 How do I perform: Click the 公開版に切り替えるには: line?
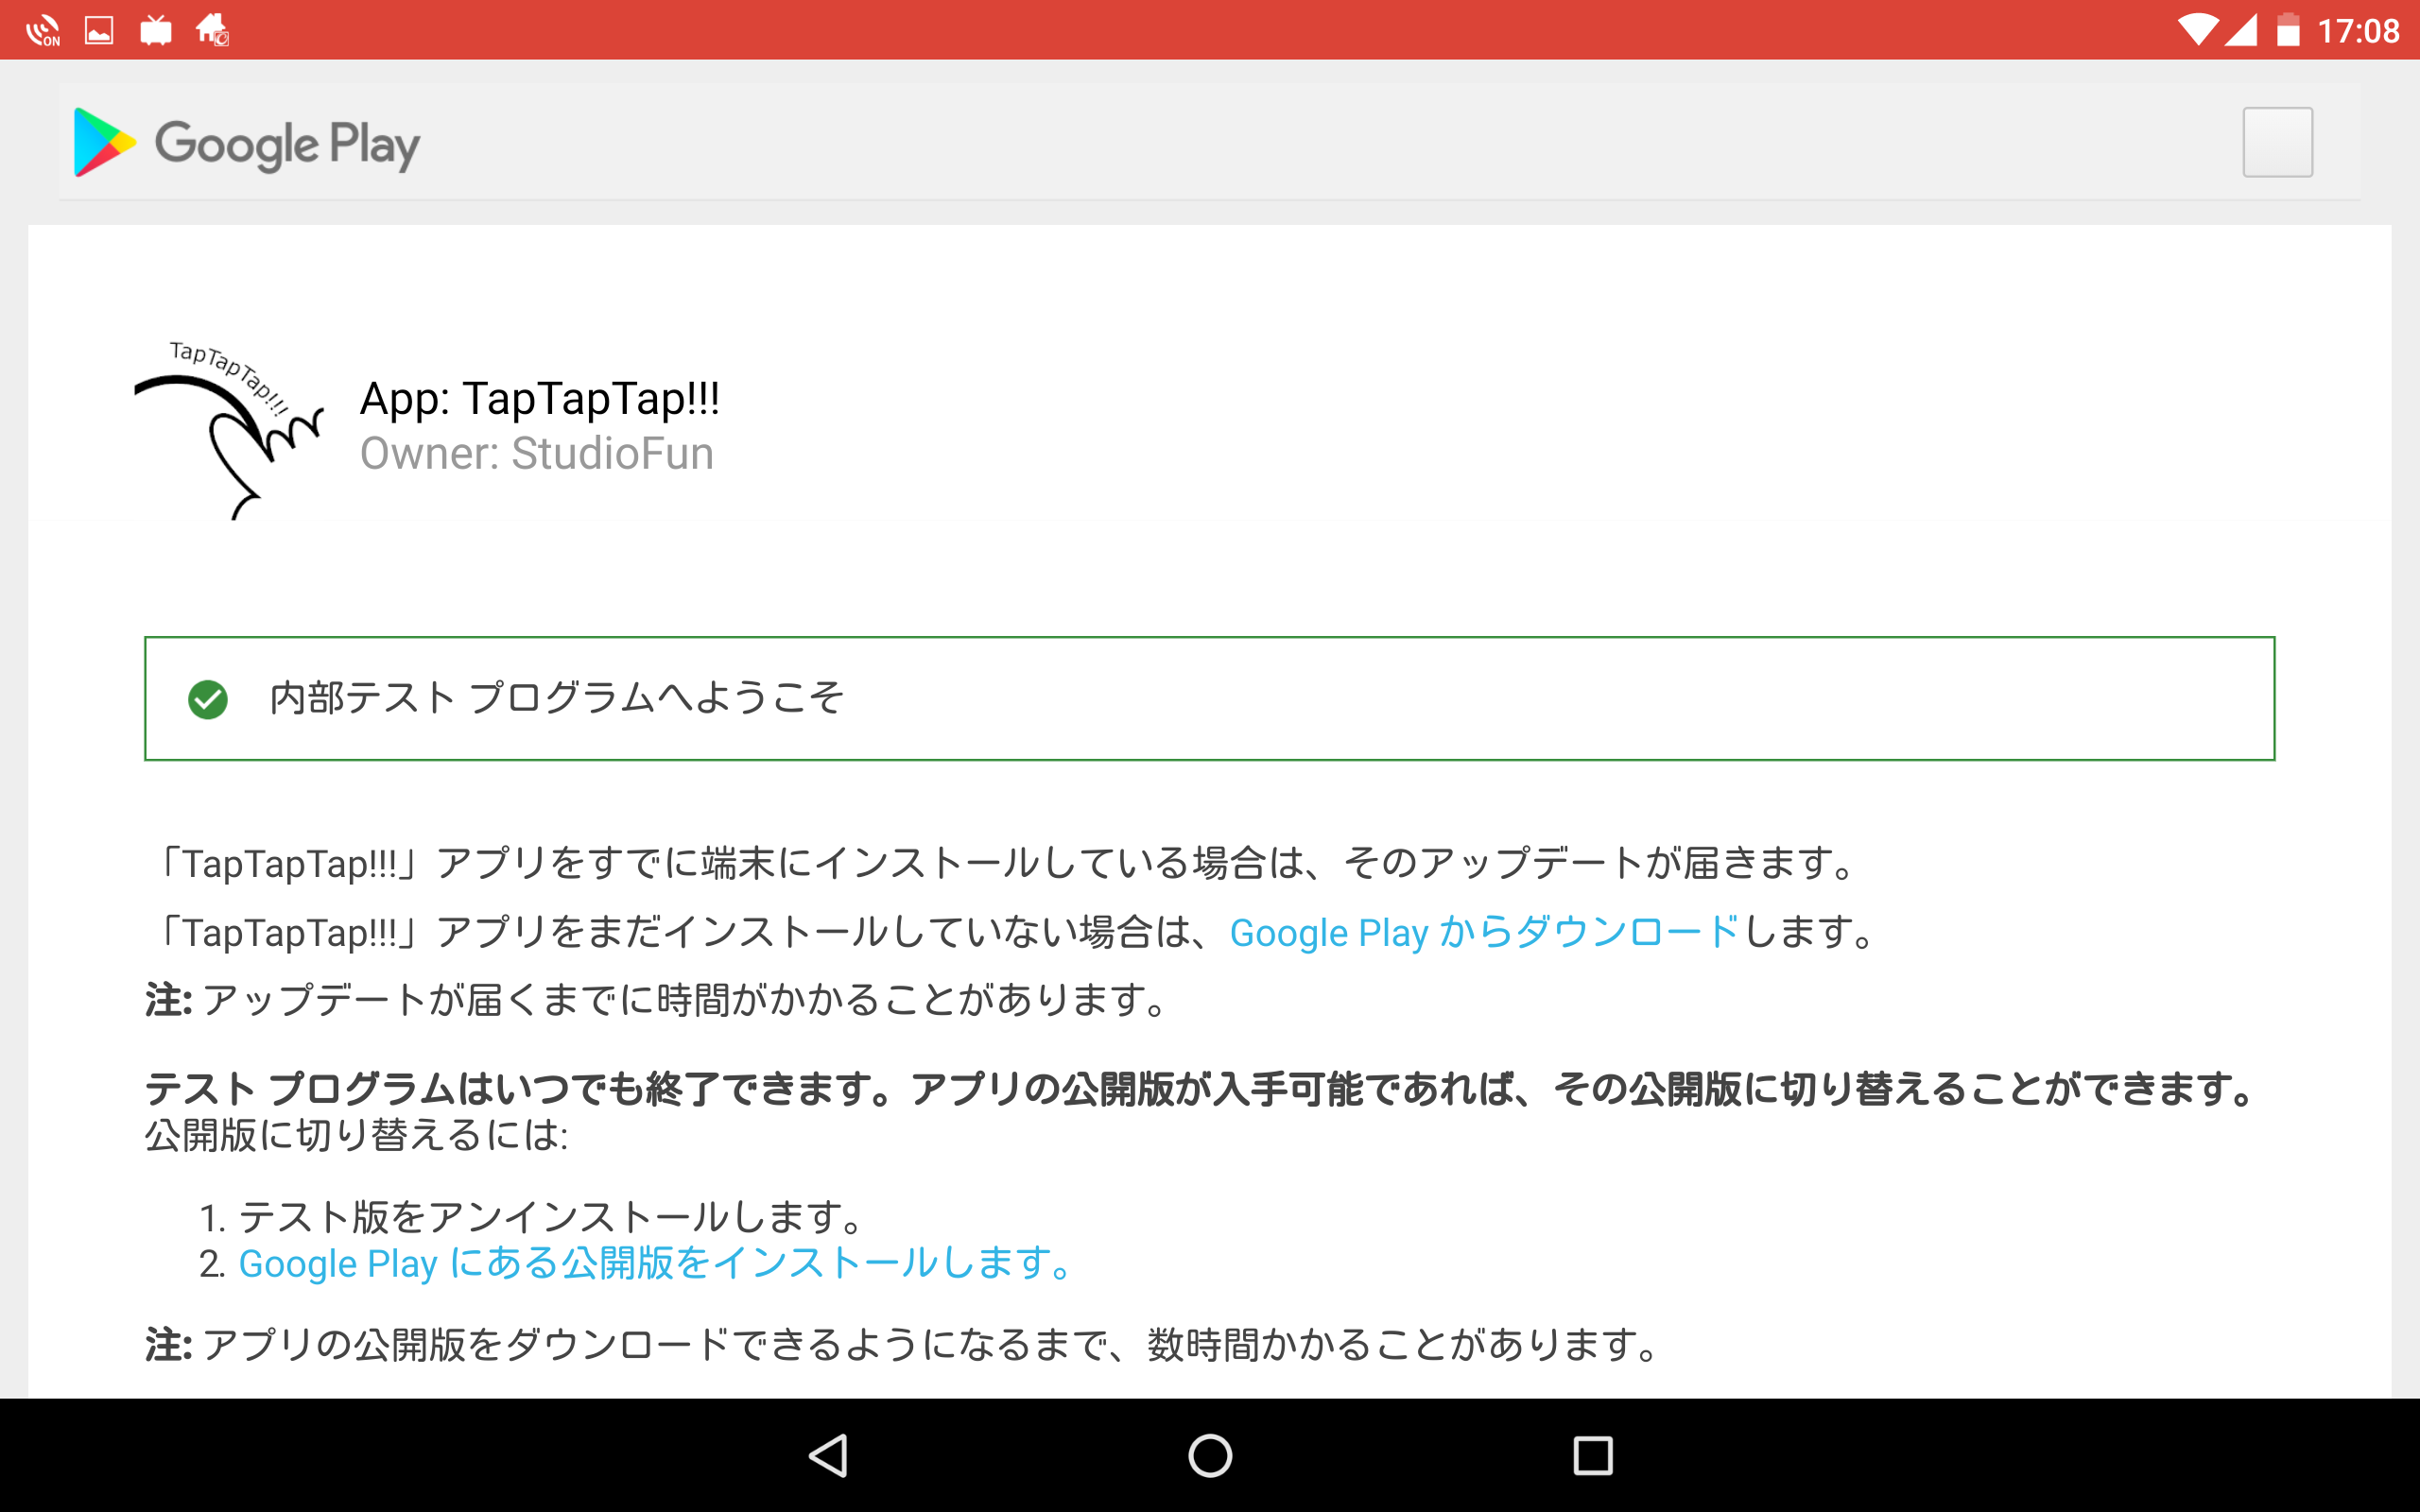pos(357,1135)
